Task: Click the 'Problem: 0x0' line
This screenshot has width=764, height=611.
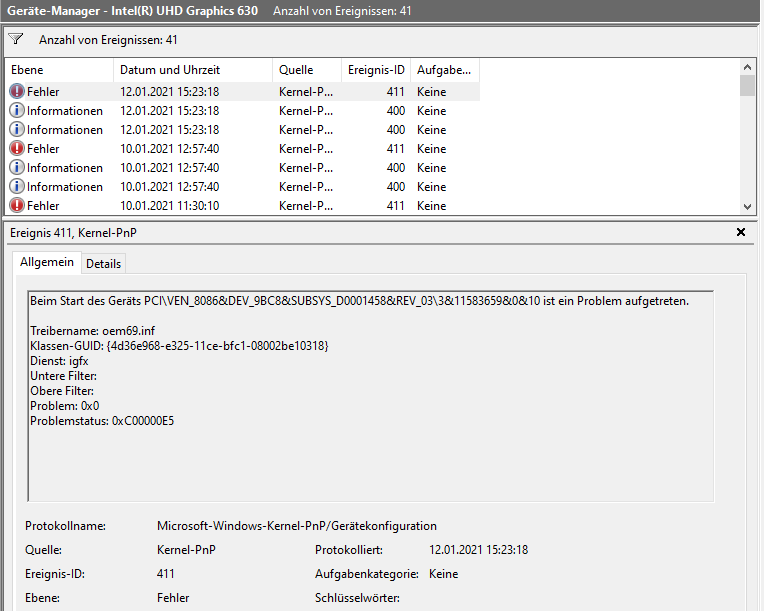Action: (65, 406)
